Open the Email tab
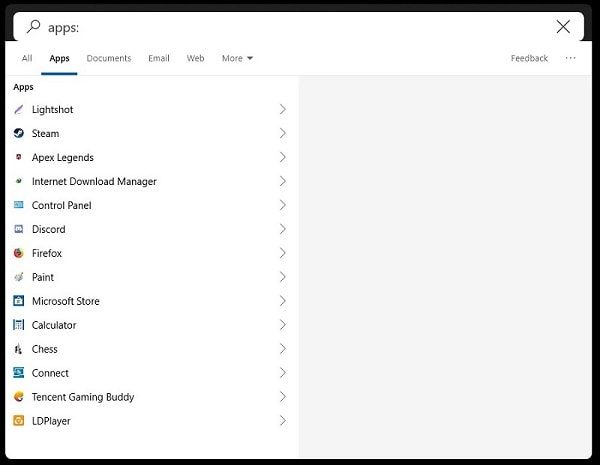Screen dimensions: 600x465 coord(159,58)
